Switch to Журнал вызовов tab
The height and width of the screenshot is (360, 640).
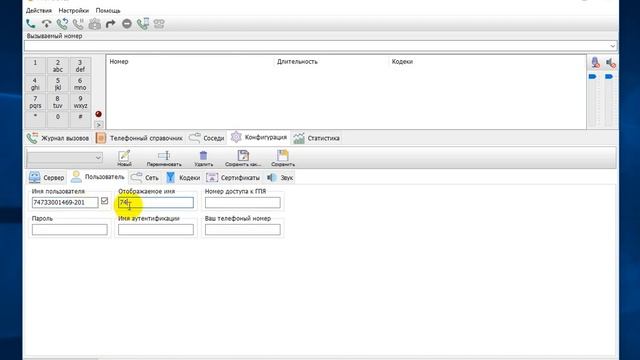[58, 138]
